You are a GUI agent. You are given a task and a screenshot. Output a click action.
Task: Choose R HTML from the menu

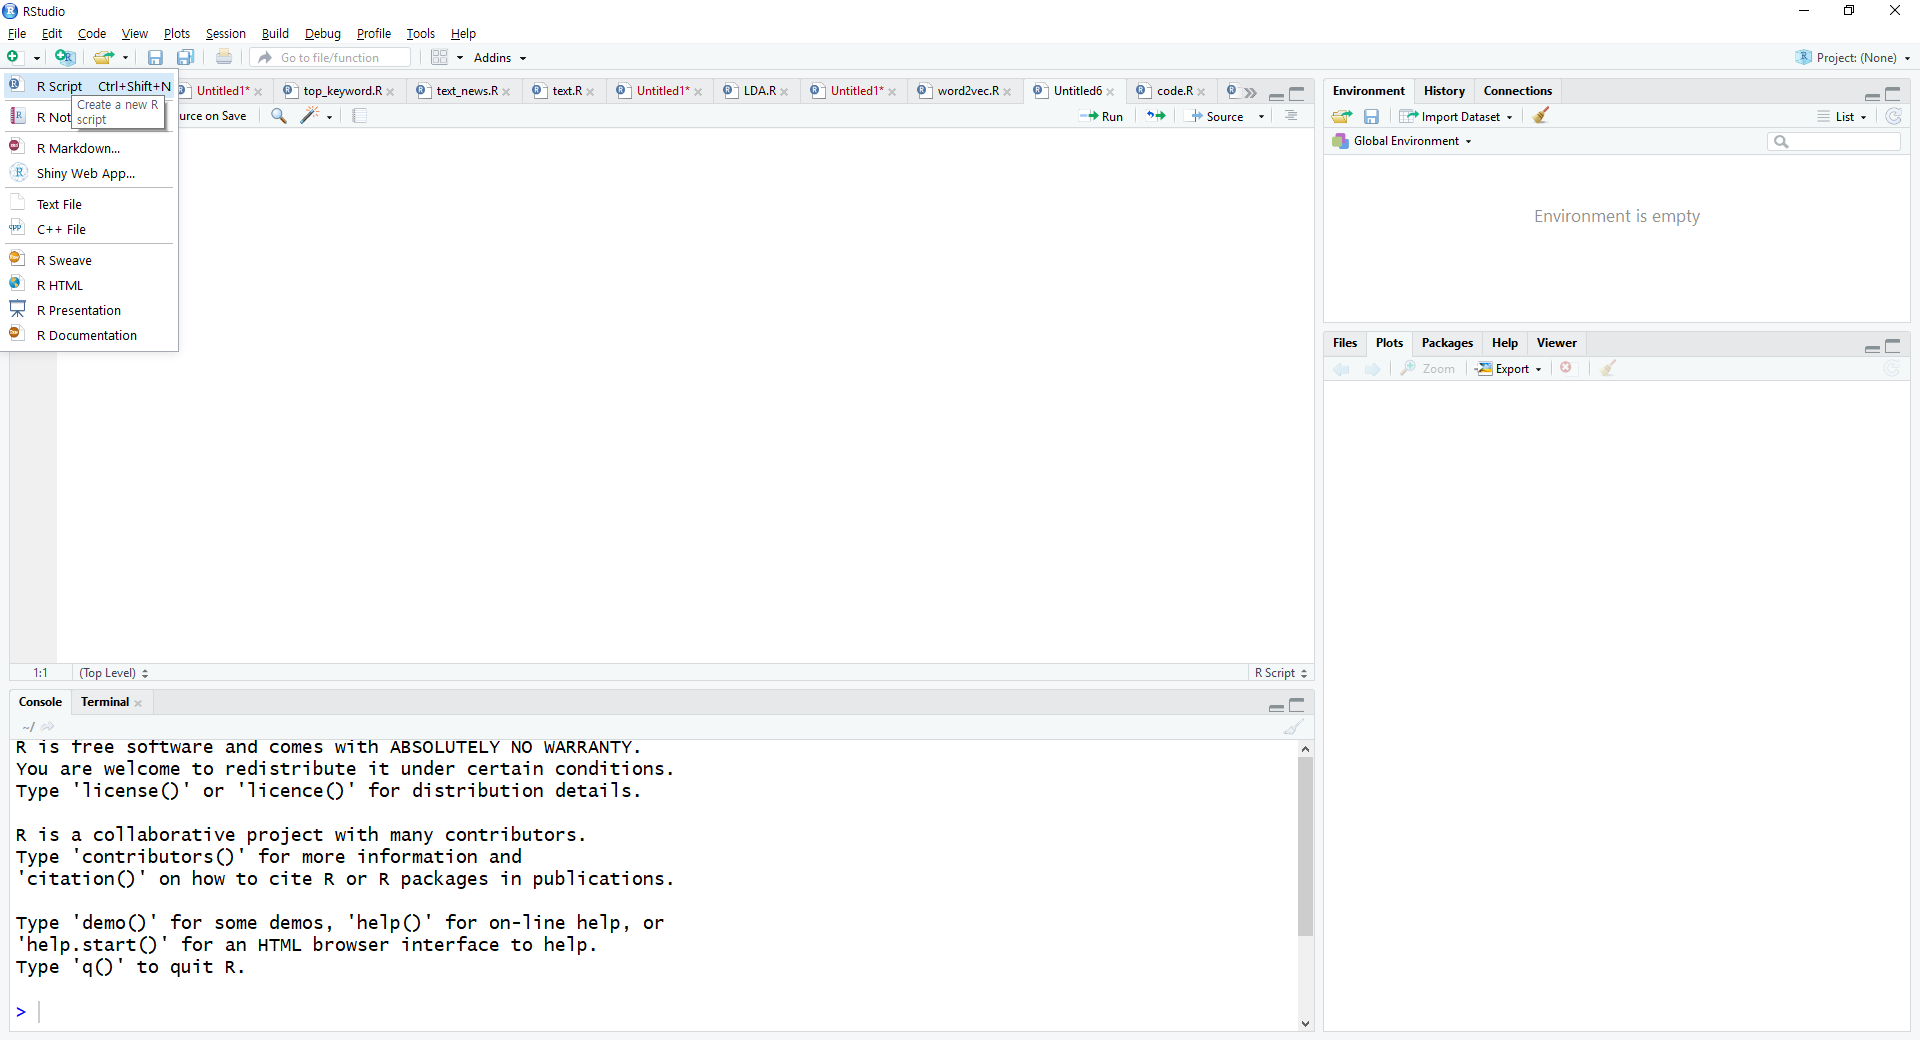pyautogui.click(x=90, y=285)
